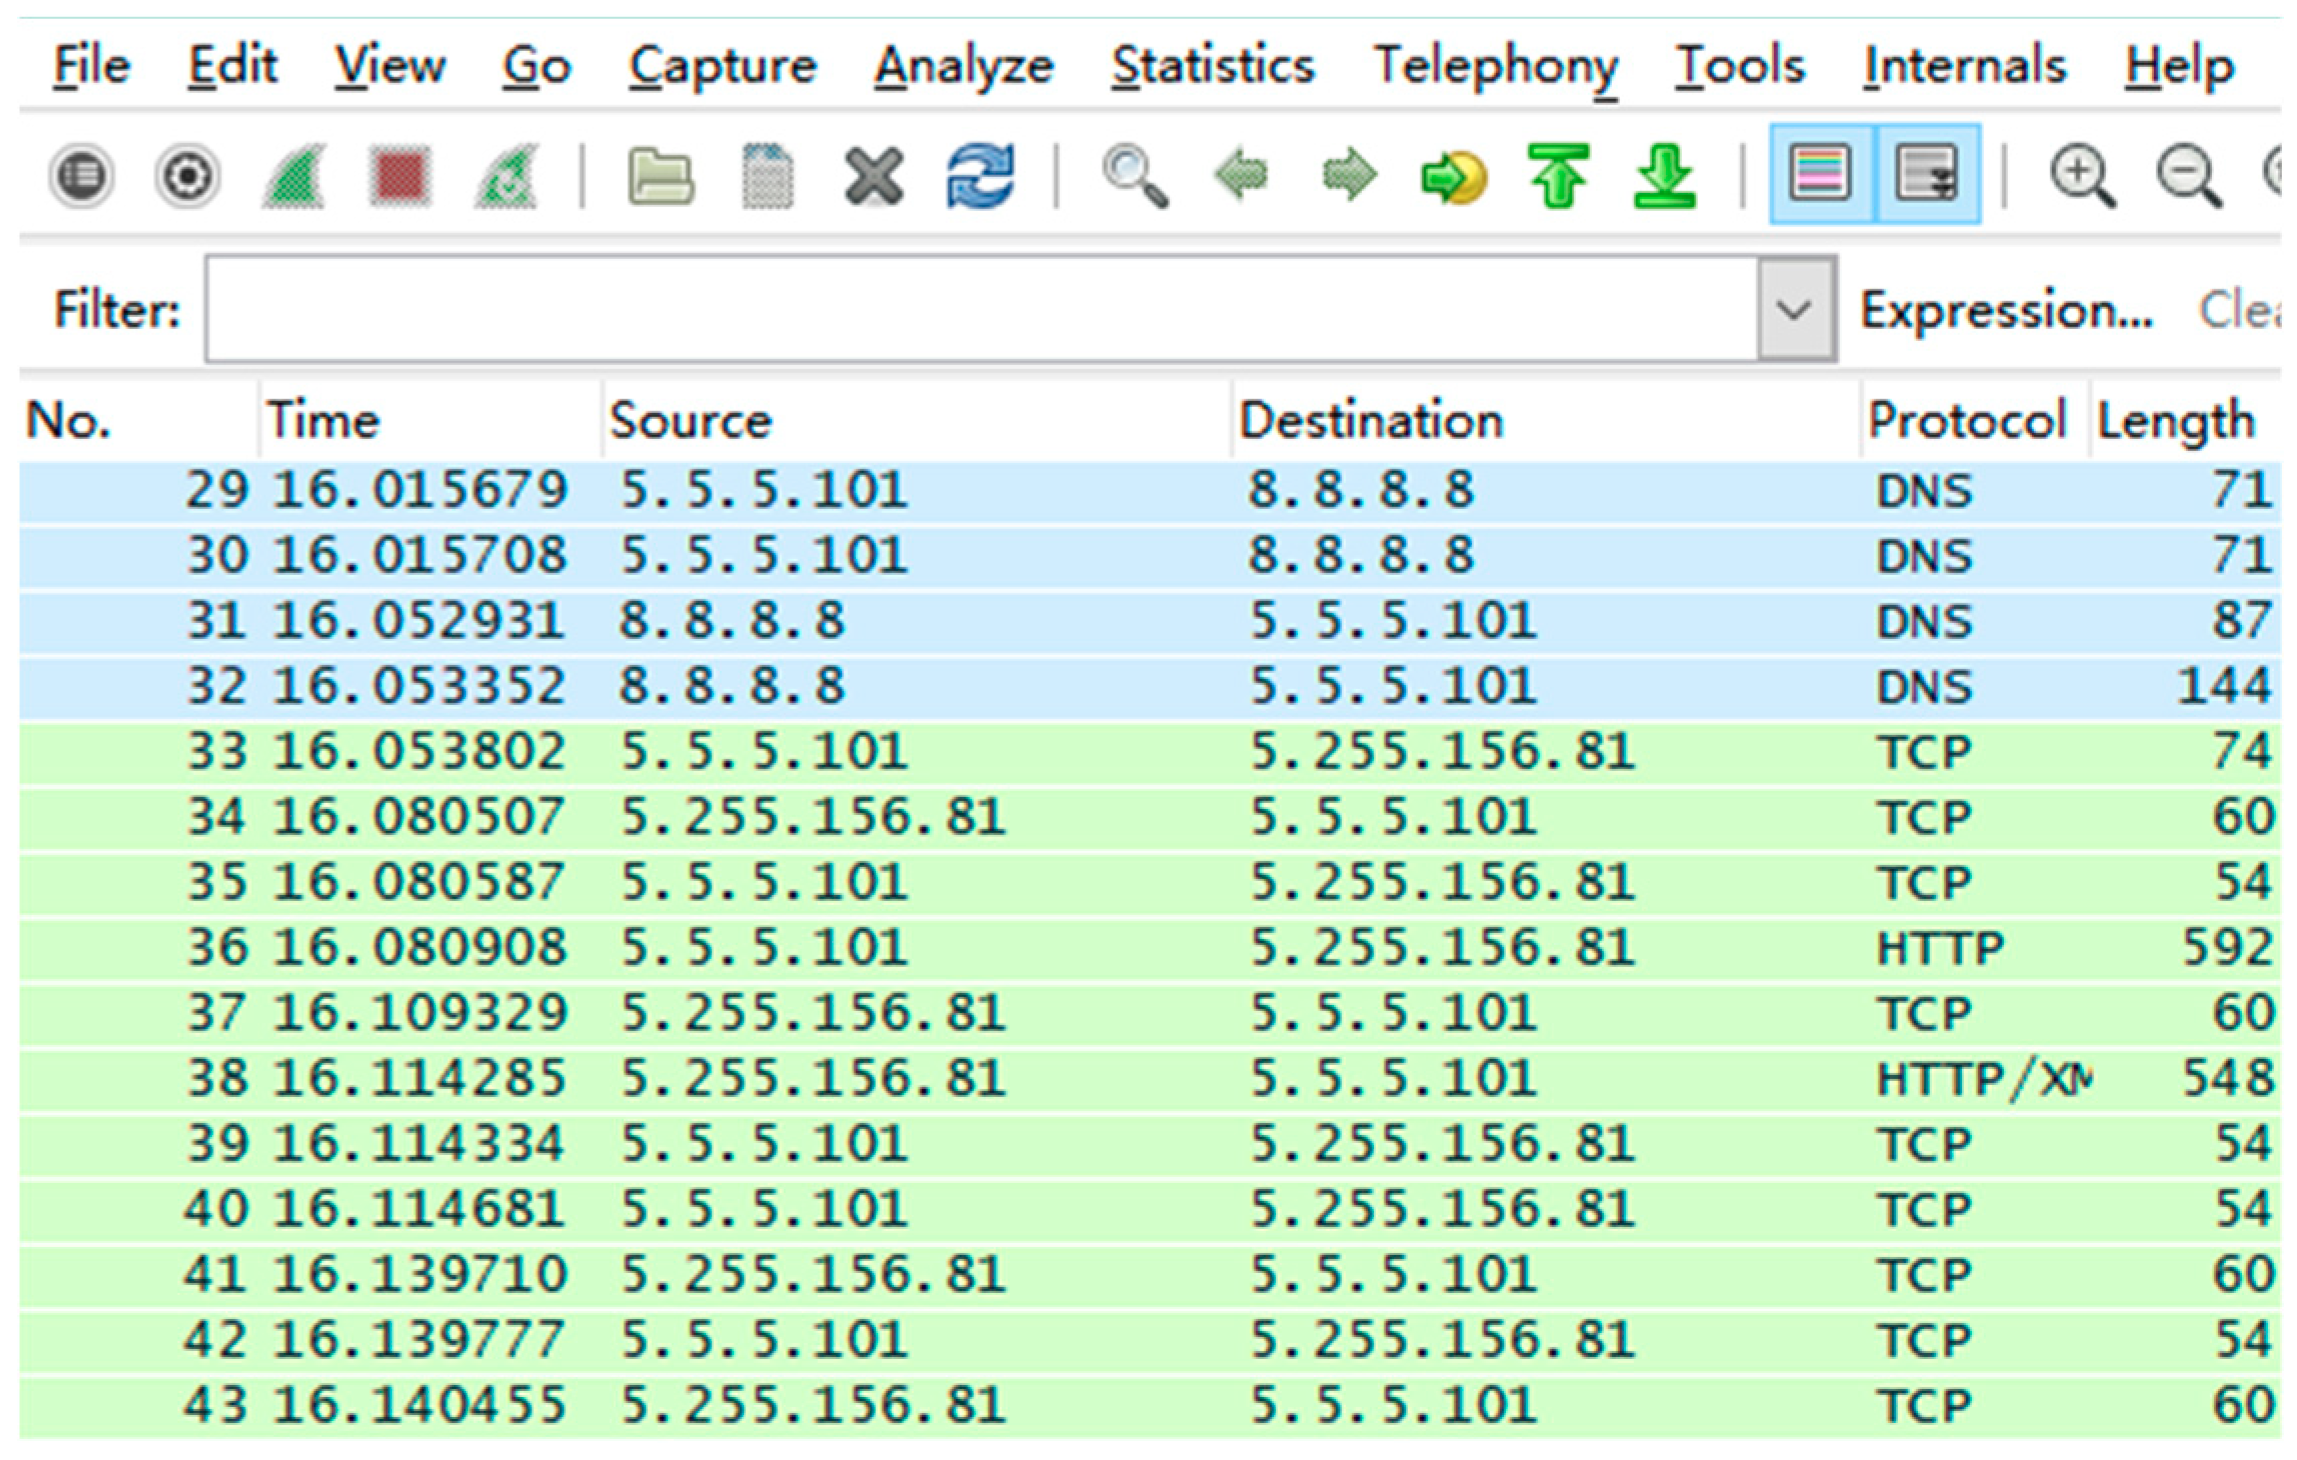Viewport: 2297px width, 1460px height.
Task: Open the Statistics menu
Action: point(1212,66)
